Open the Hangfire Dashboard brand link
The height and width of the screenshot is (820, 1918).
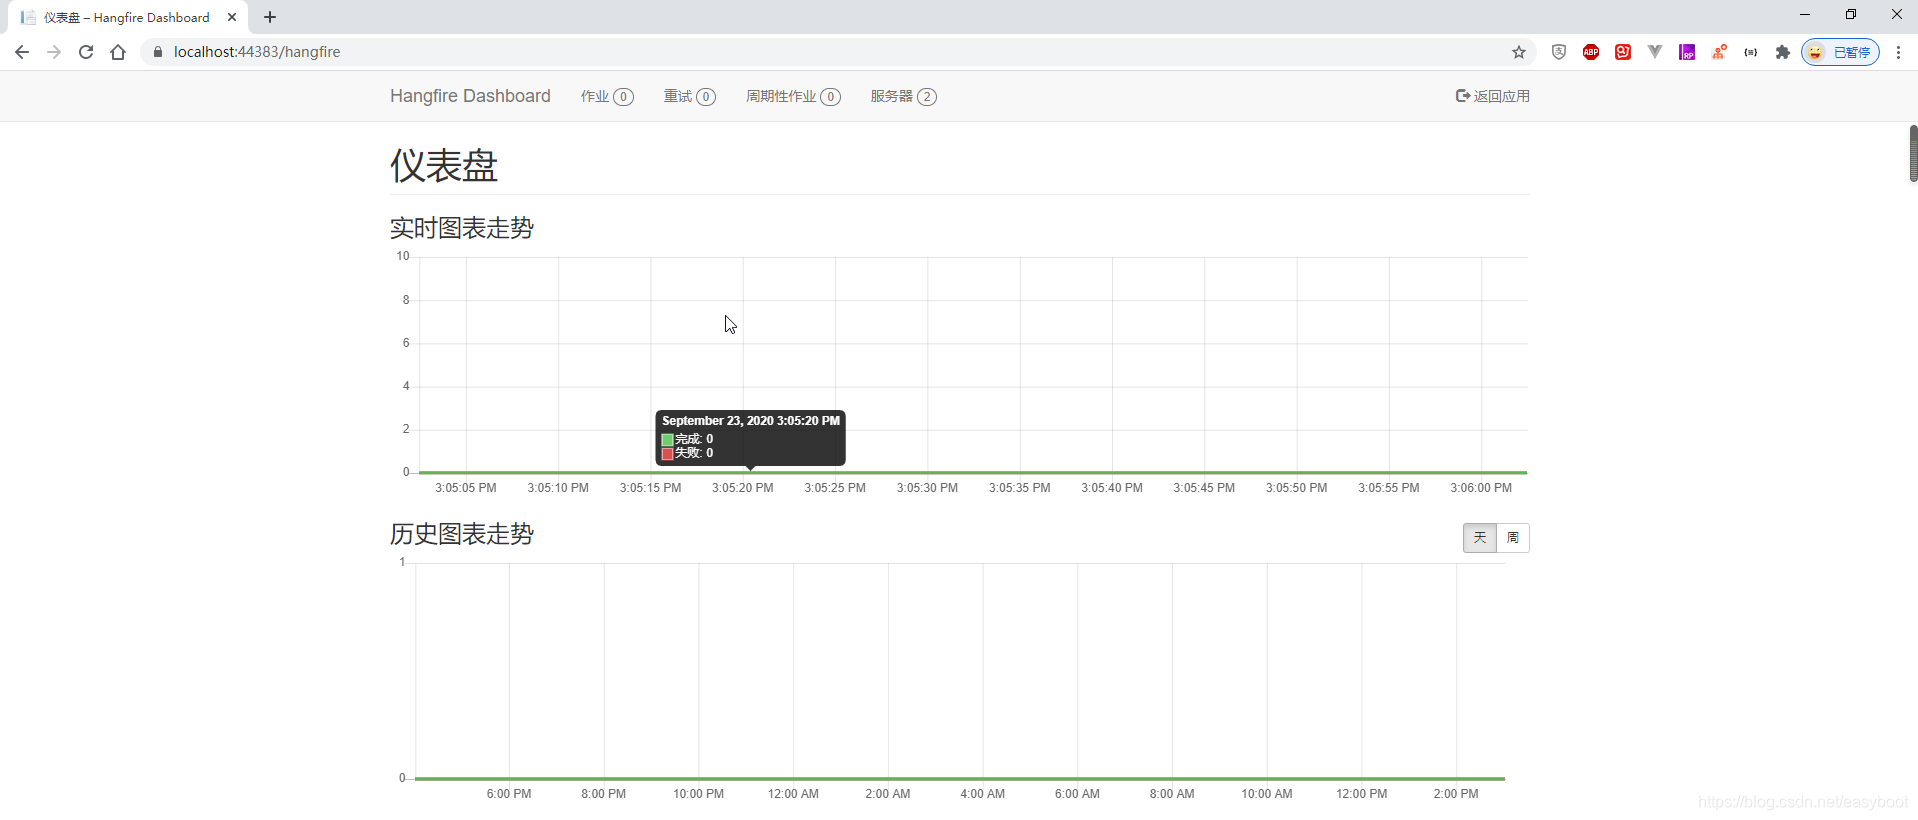(470, 96)
